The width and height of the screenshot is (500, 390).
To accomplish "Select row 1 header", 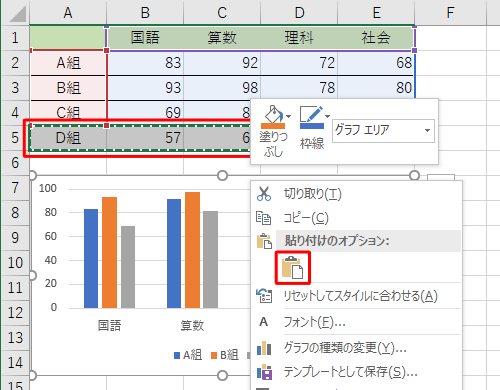I will pyautogui.click(x=15, y=38).
